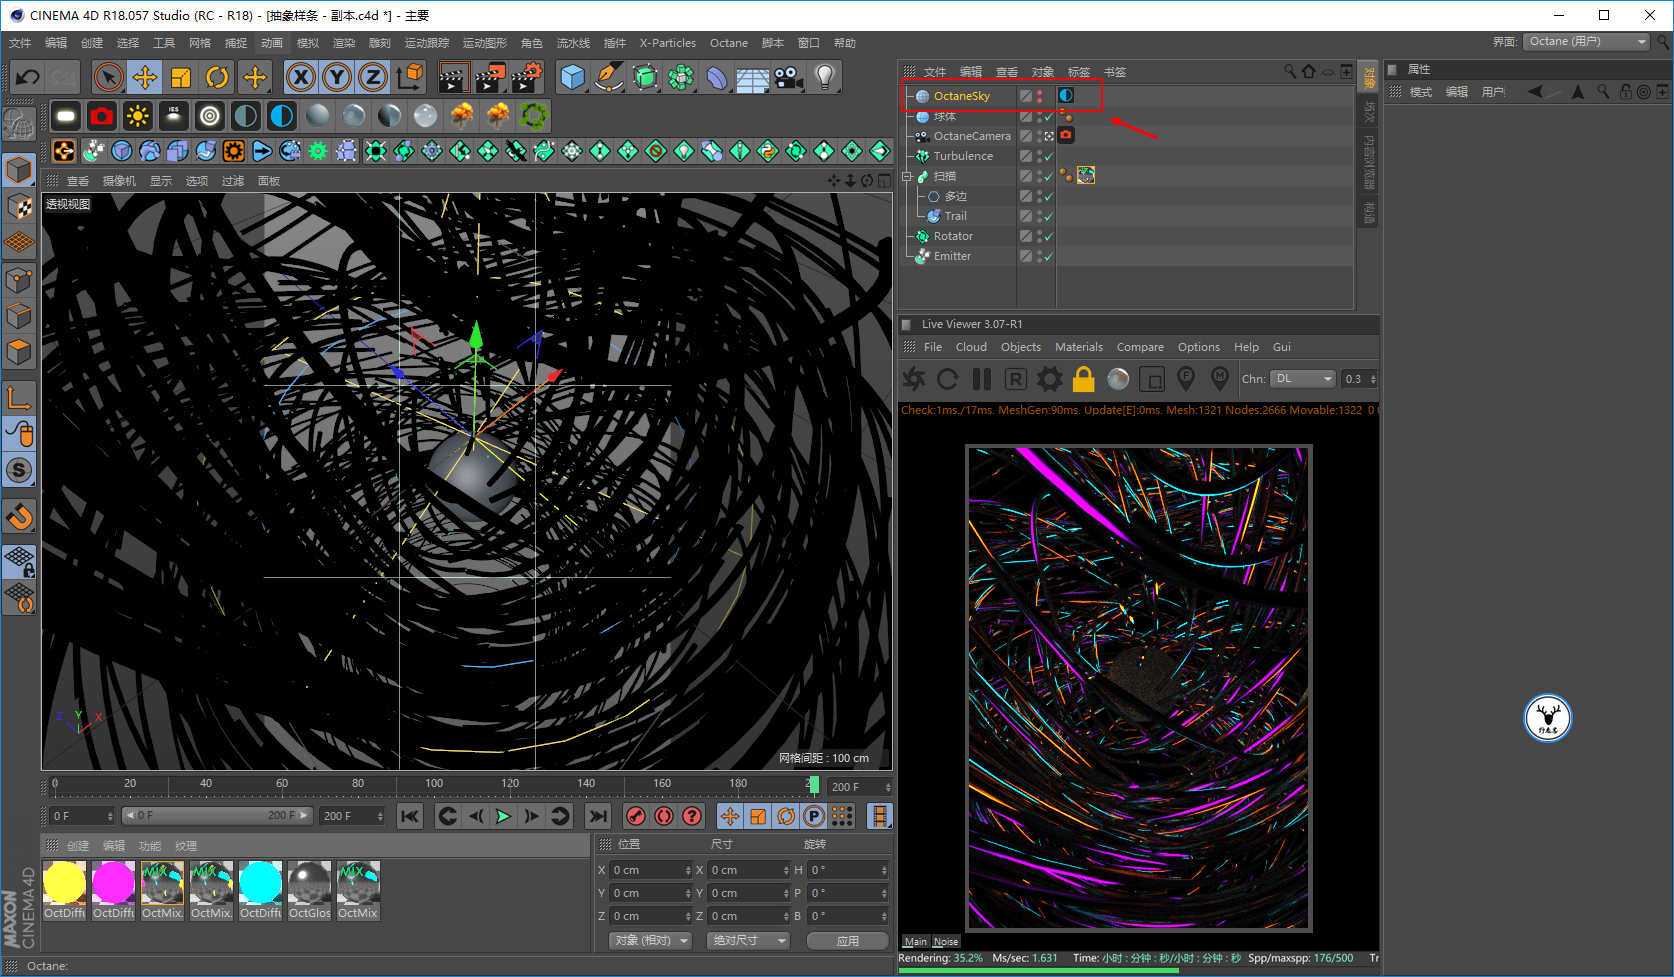
Task: Open the Chn DL channel dropdown
Action: pos(1303,379)
